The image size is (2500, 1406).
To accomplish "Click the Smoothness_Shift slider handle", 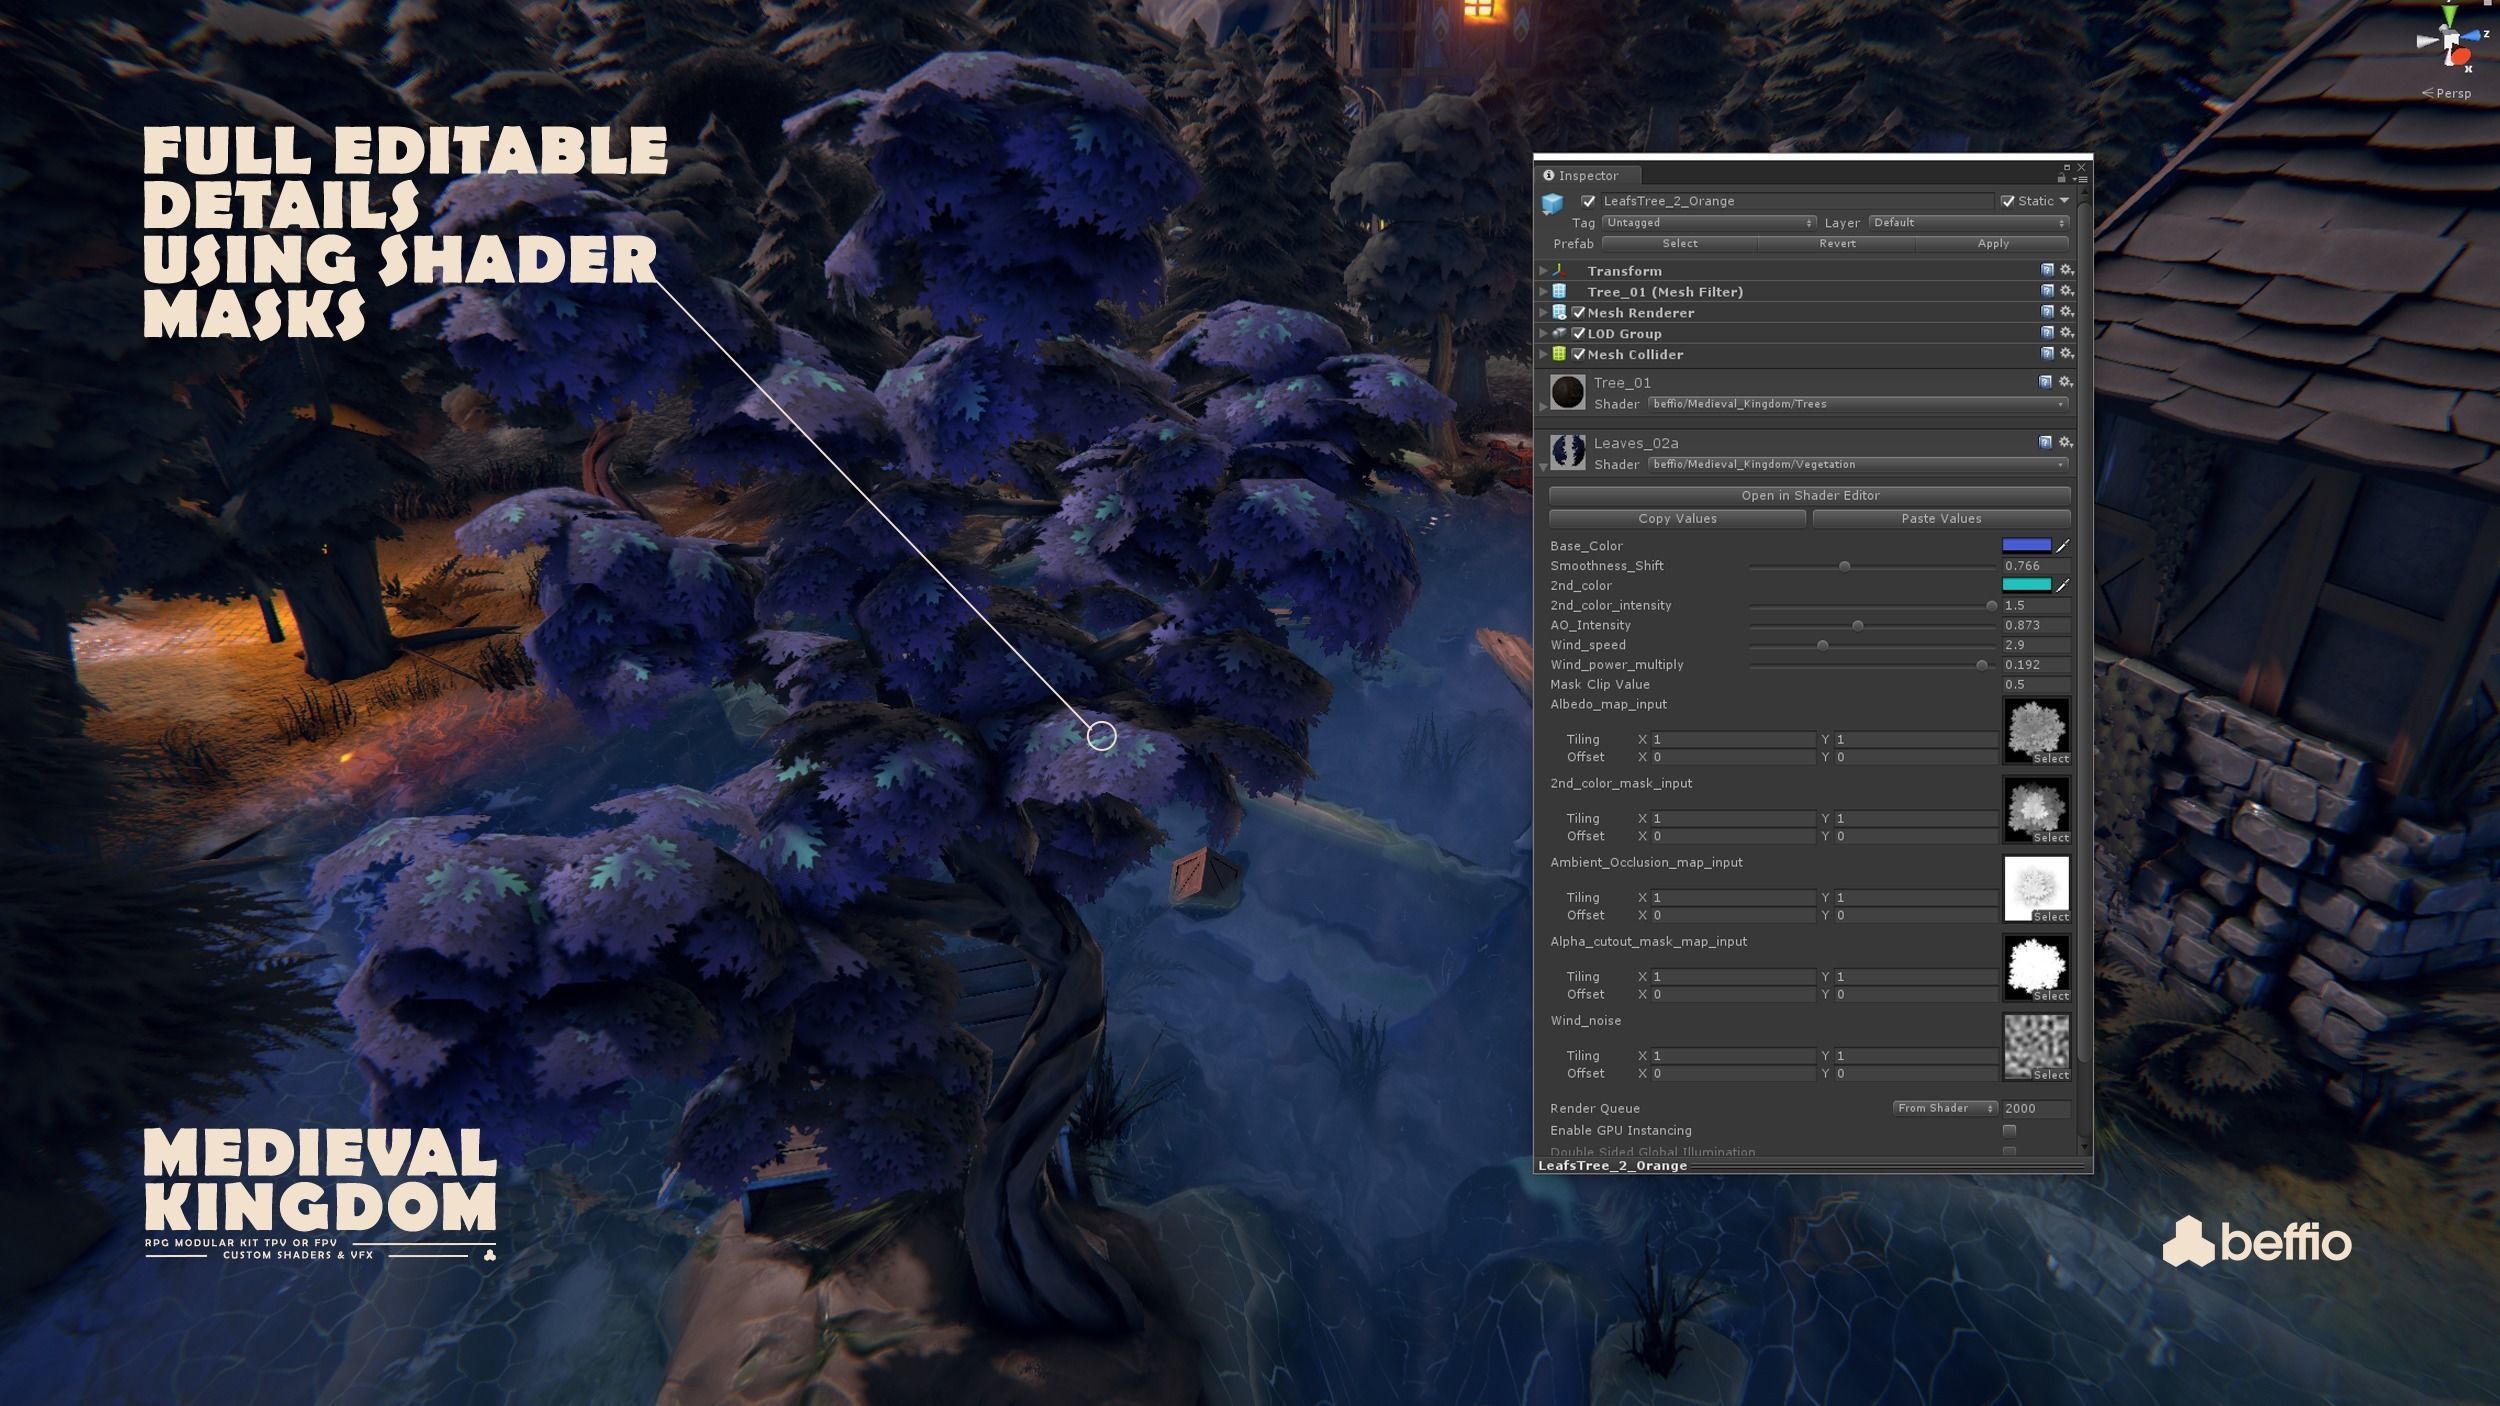I will click(1844, 567).
